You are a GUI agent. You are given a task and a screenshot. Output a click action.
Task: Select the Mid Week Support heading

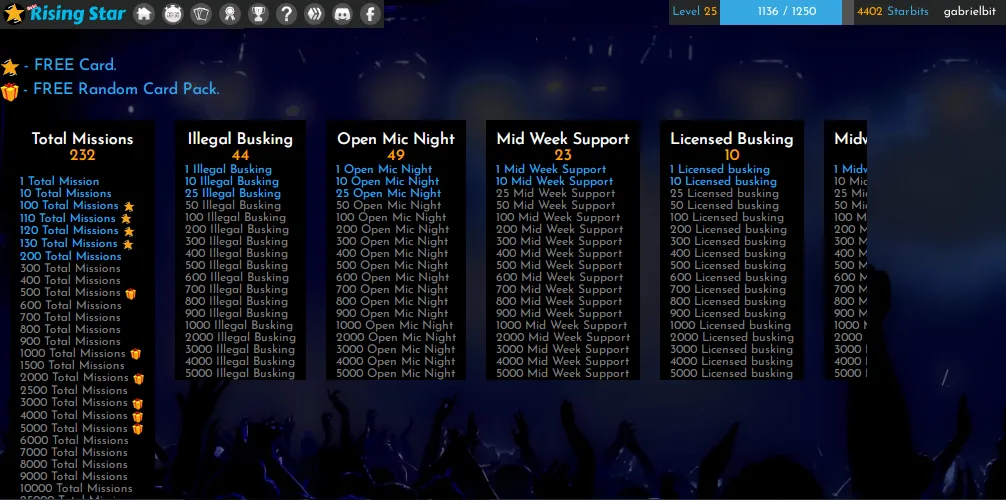pyautogui.click(x=563, y=139)
